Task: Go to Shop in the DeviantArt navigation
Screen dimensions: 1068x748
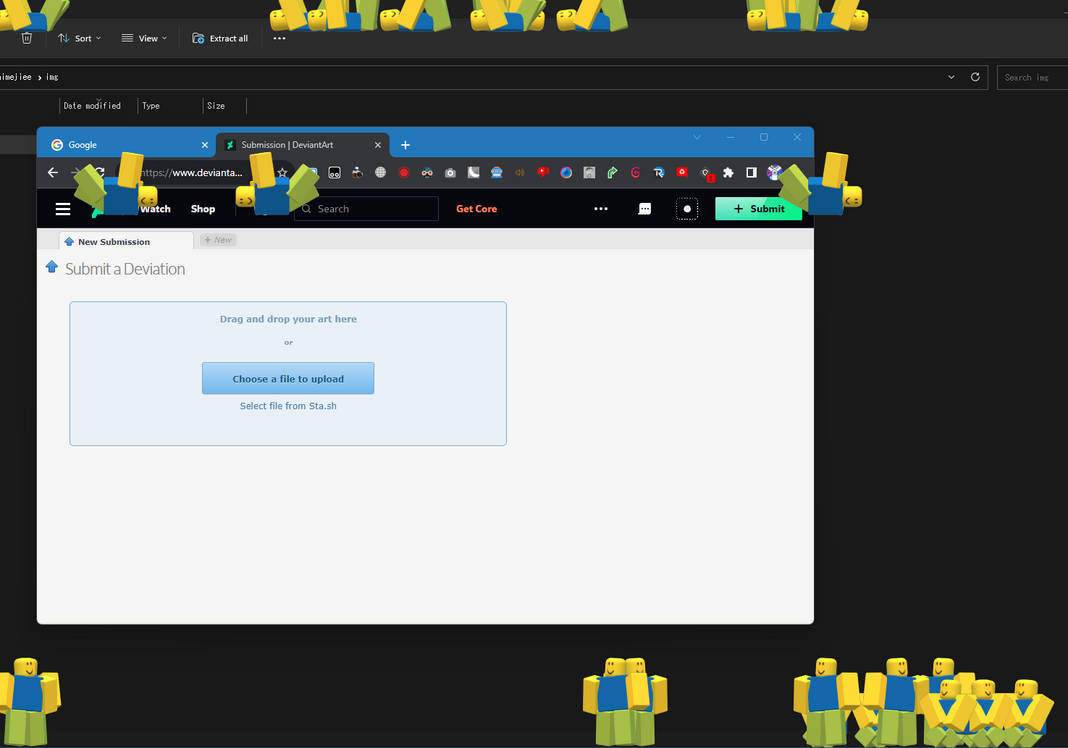Action: pos(203,209)
